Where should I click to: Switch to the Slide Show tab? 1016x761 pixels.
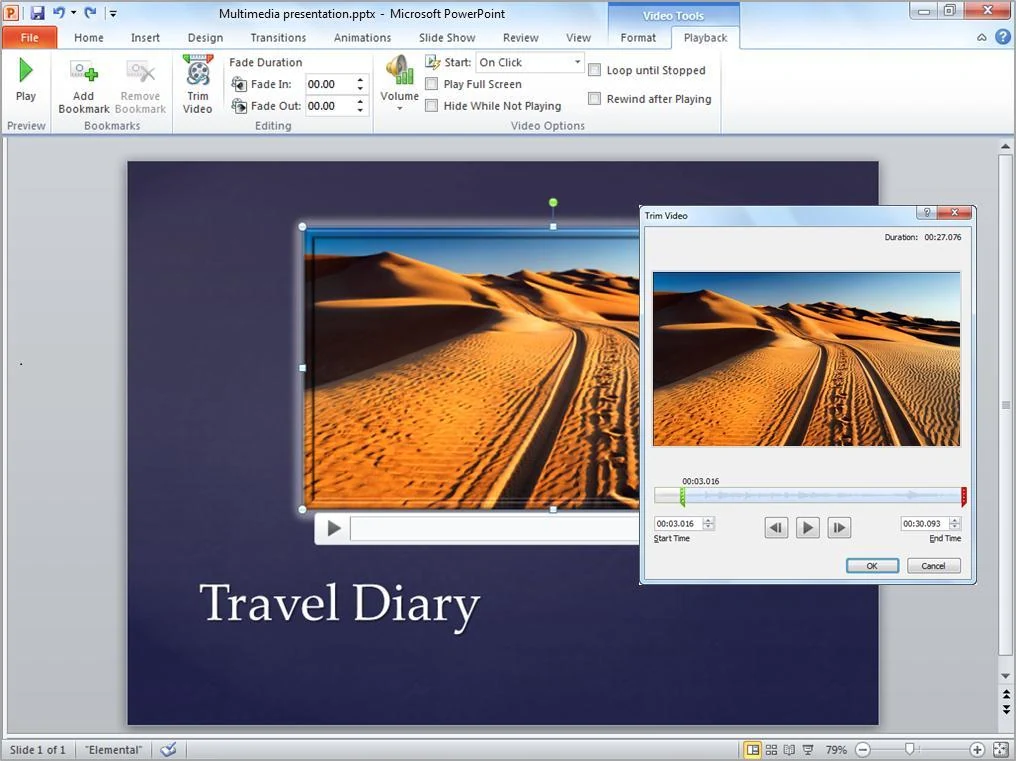pyautogui.click(x=447, y=38)
